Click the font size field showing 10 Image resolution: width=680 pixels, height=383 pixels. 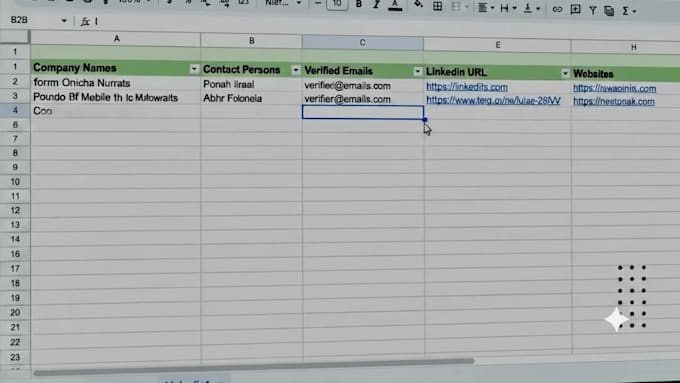click(x=337, y=4)
